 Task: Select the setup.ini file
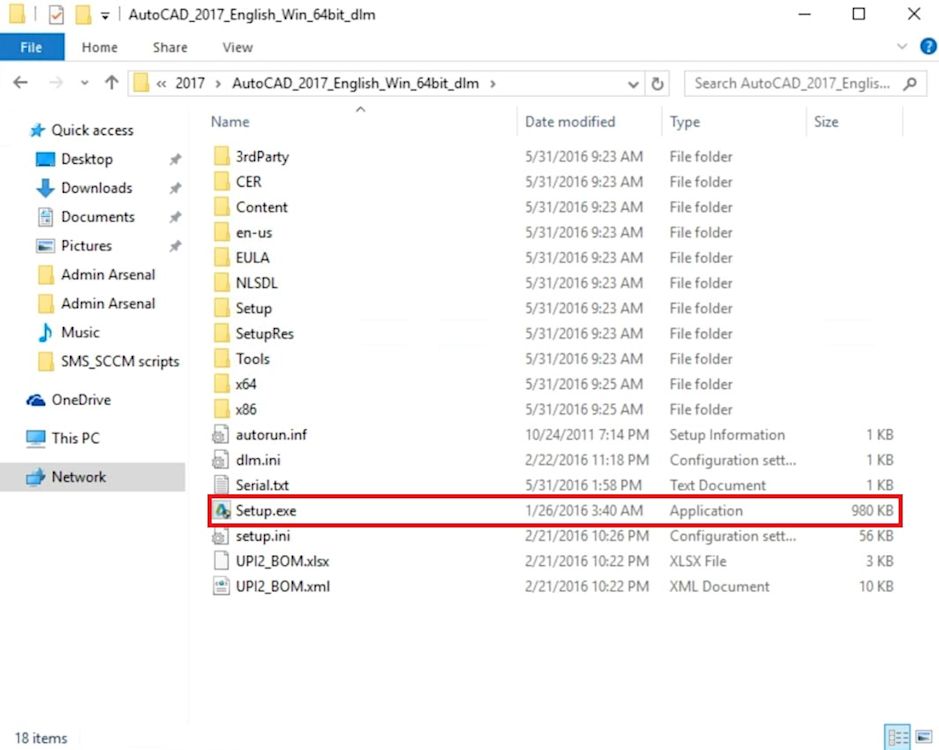[x=262, y=536]
